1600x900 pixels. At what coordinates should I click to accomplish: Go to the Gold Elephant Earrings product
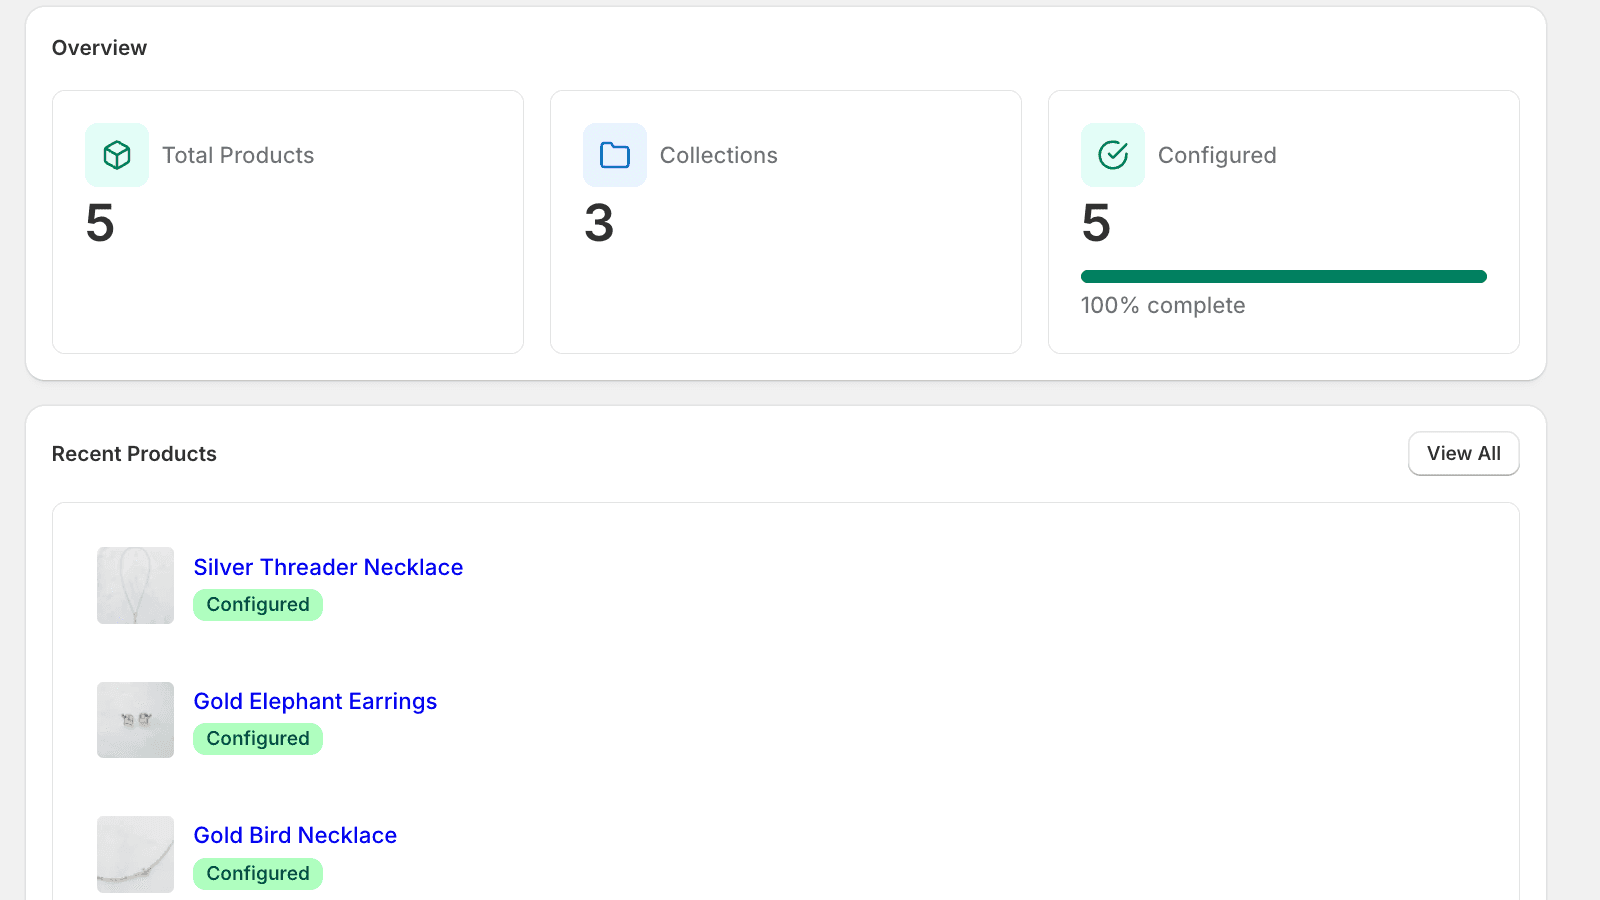pos(315,701)
